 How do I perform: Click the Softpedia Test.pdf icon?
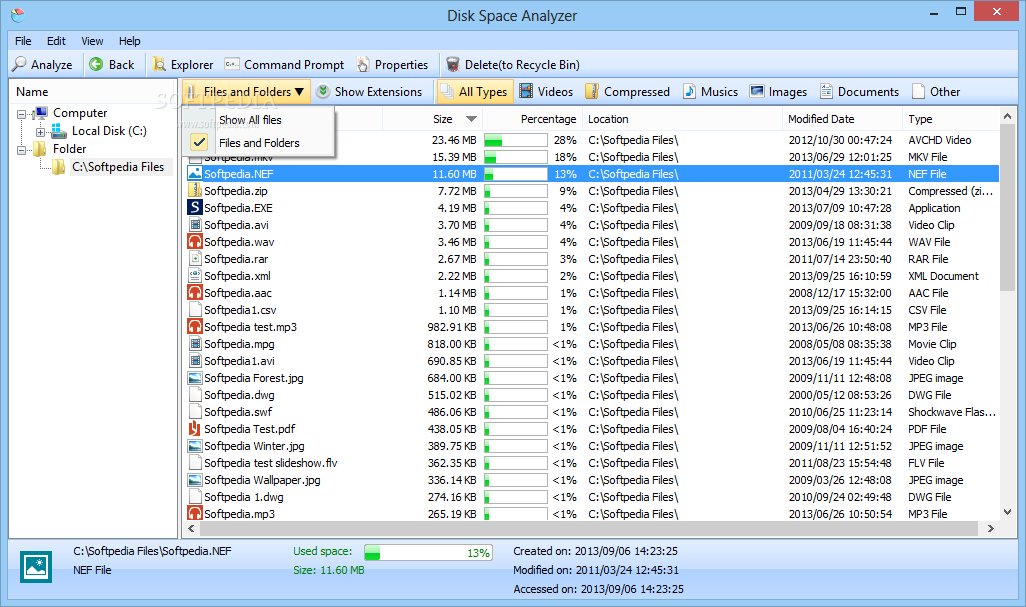coord(194,428)
